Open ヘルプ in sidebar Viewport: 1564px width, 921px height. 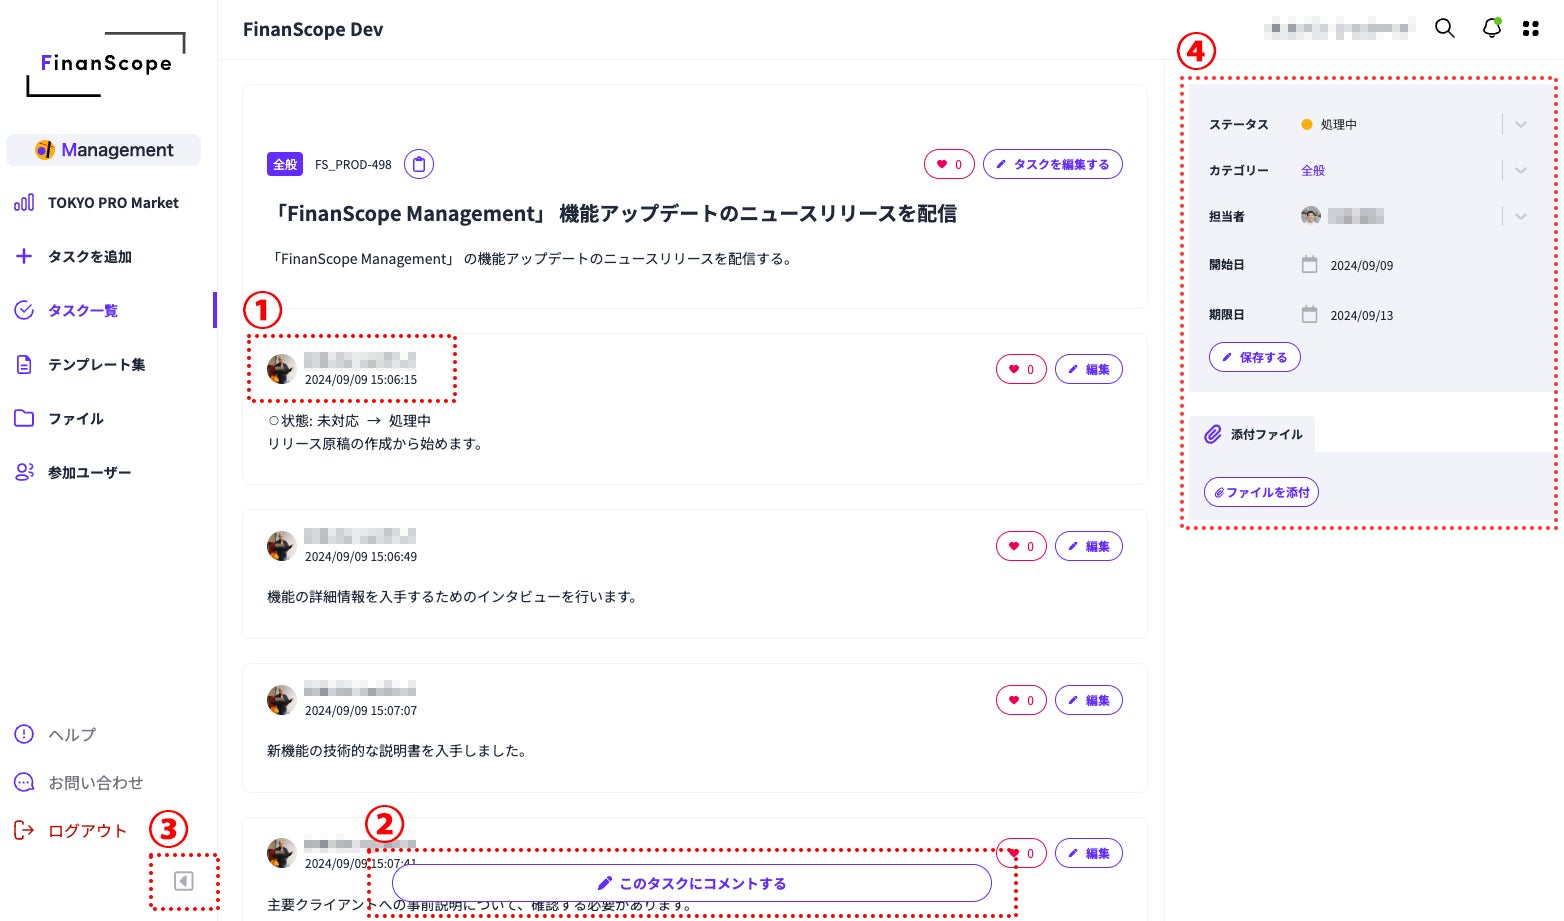(56, 735)
